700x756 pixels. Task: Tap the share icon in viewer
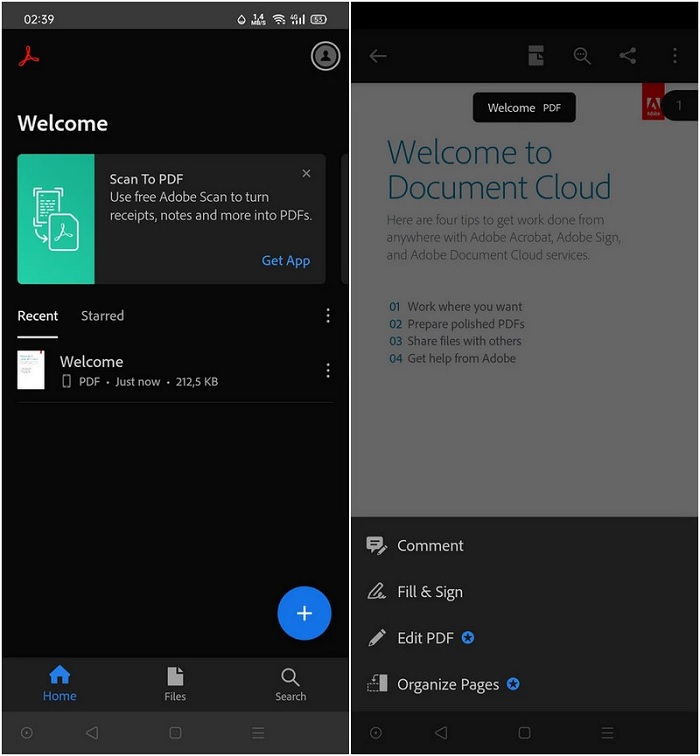pos(628,56)
